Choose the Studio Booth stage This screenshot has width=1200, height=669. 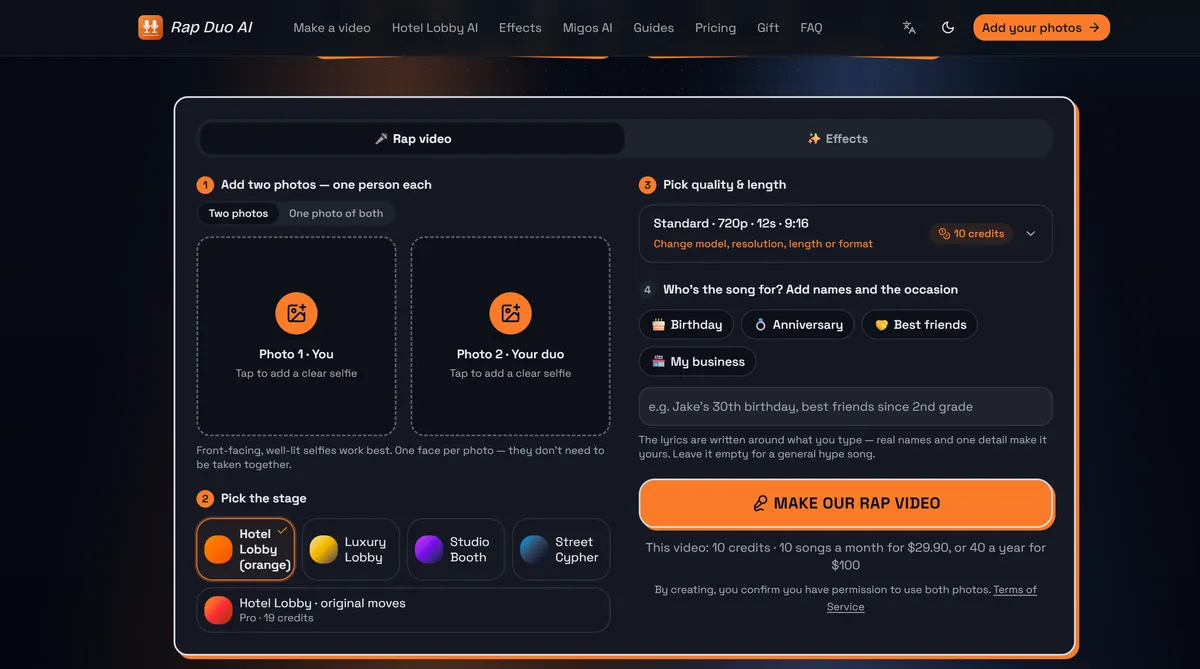(456, 549)
